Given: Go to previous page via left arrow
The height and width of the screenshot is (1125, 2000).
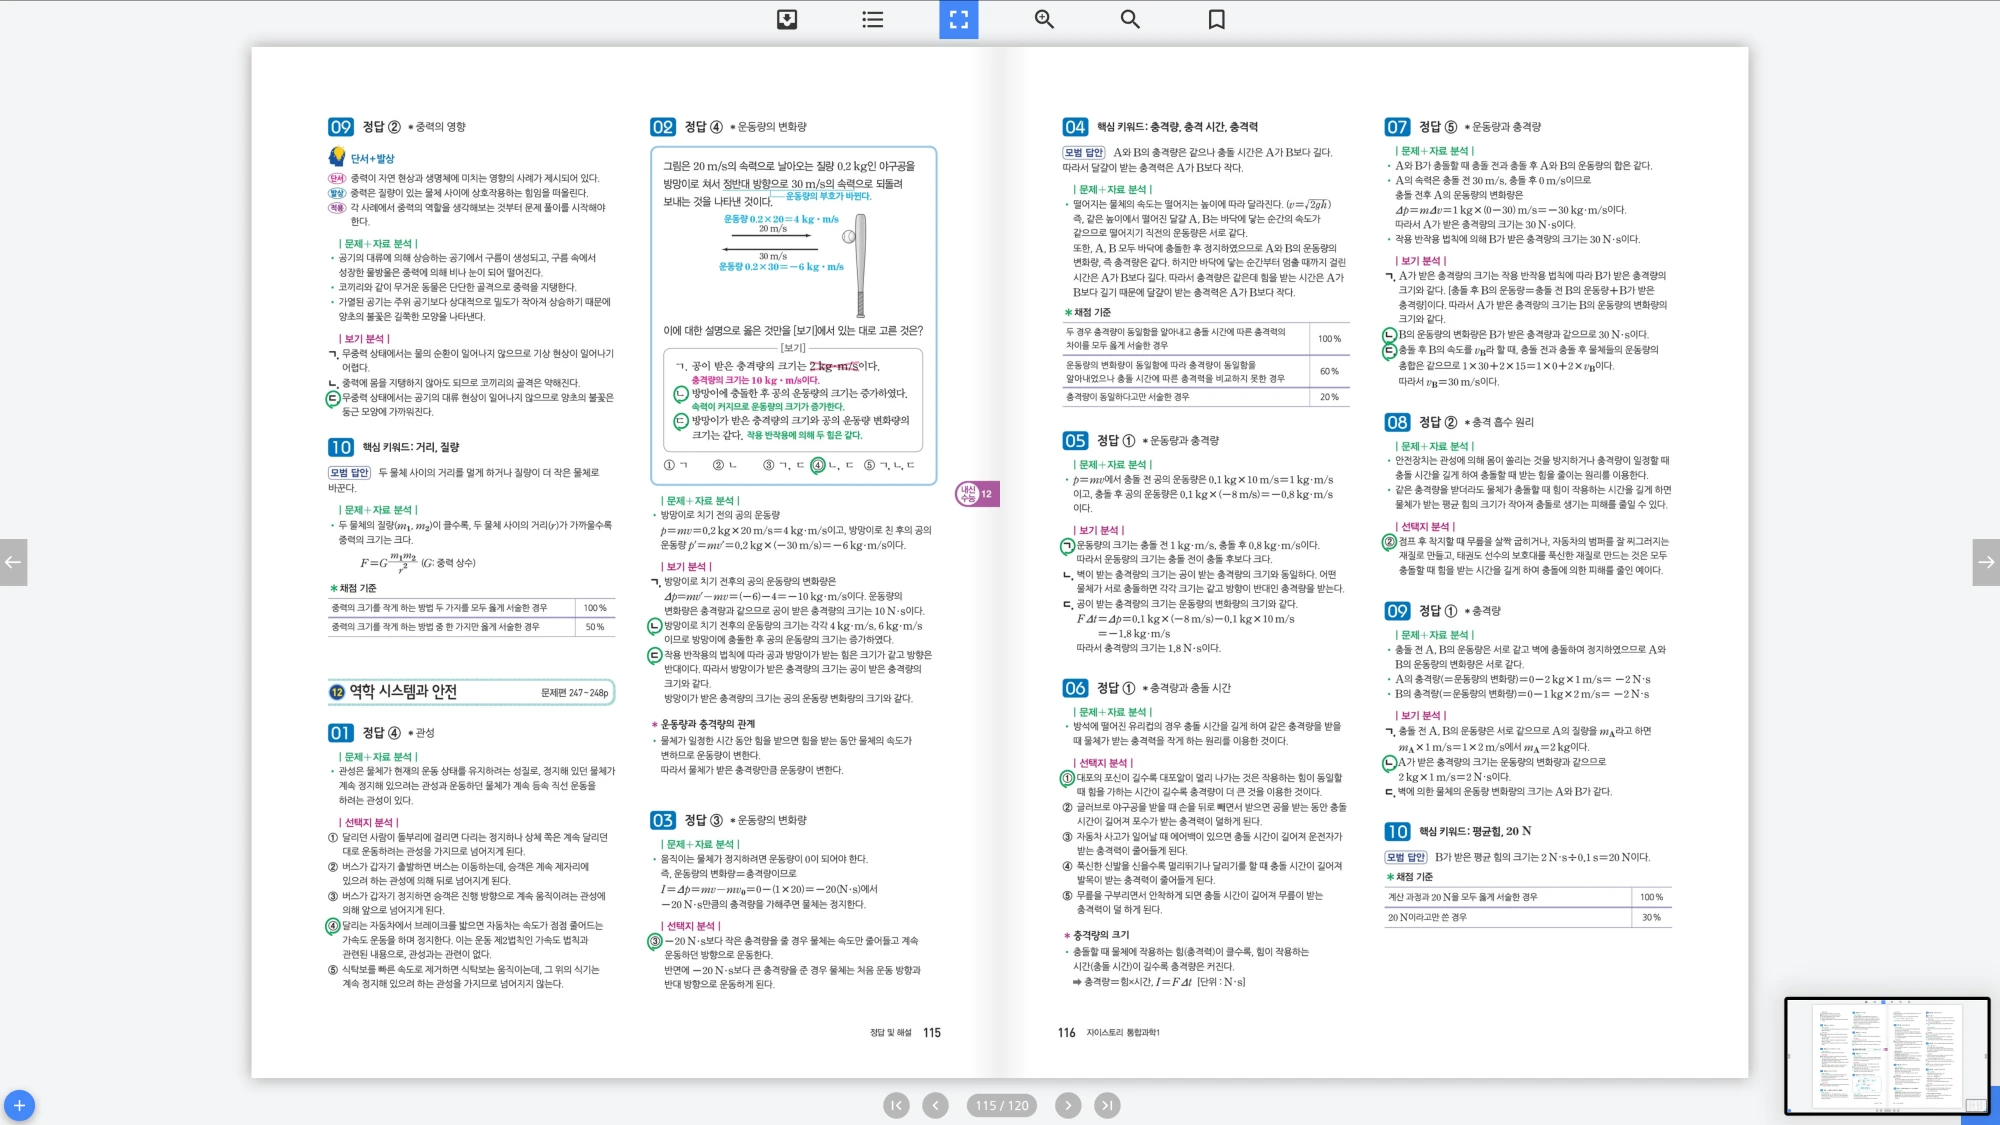Looking at the screenshot, I should coord(13,562).
